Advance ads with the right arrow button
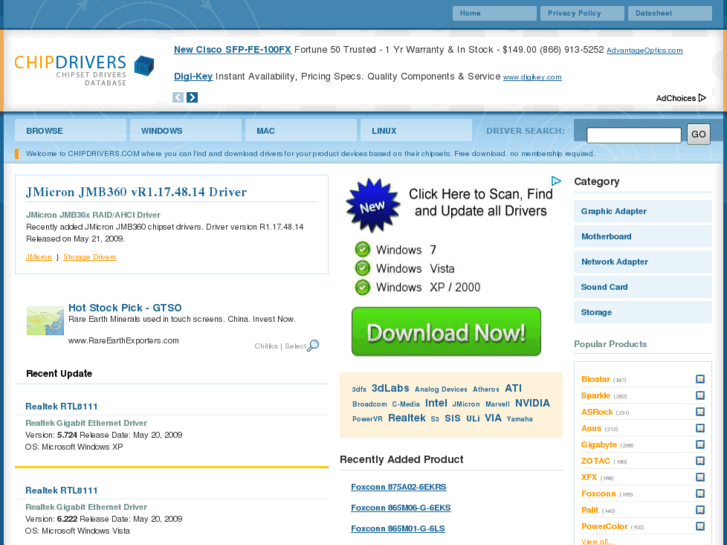The image size is (727, 545). point(192,97)
